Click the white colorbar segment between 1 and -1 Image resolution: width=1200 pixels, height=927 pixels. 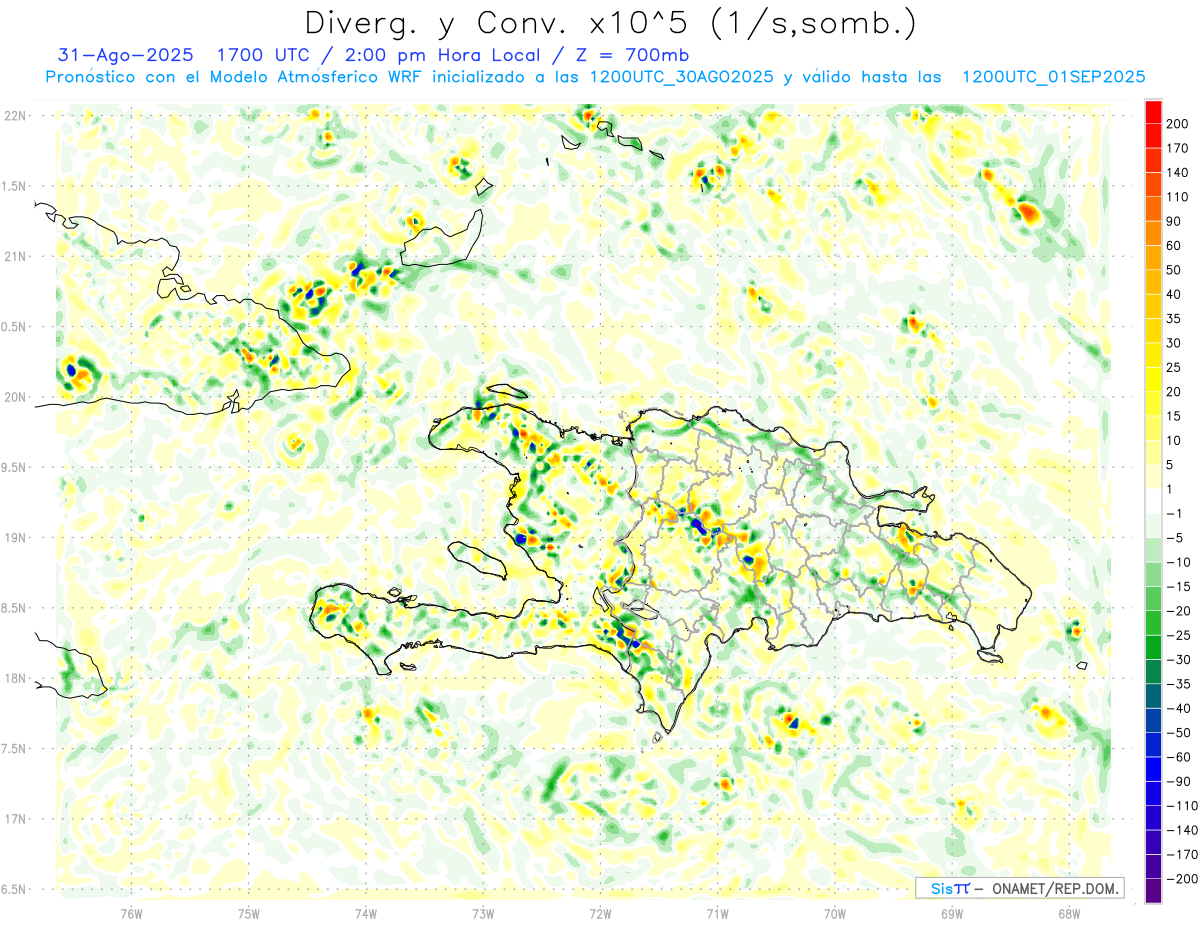point(1153,501)
